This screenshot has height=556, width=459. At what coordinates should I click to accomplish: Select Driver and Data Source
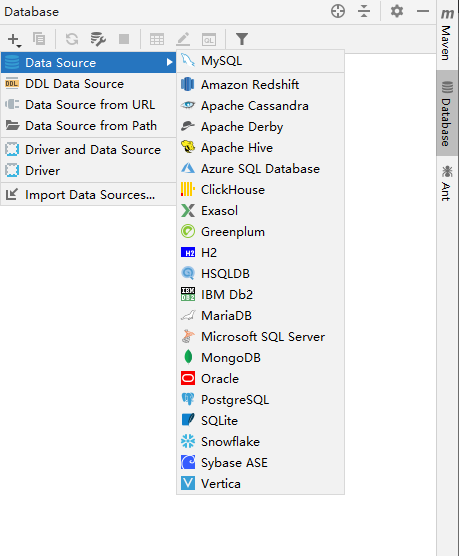point(88,150)
